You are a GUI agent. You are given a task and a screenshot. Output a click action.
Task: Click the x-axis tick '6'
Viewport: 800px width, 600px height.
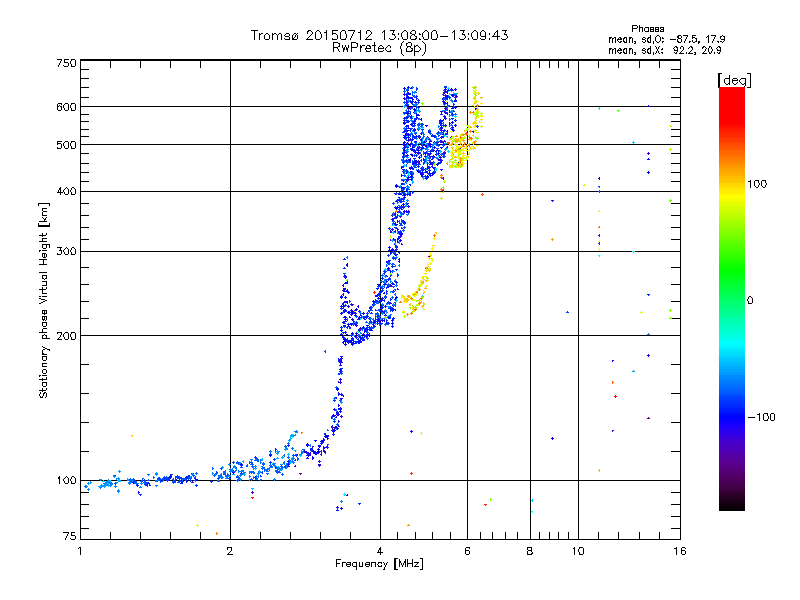pos(467,551)
